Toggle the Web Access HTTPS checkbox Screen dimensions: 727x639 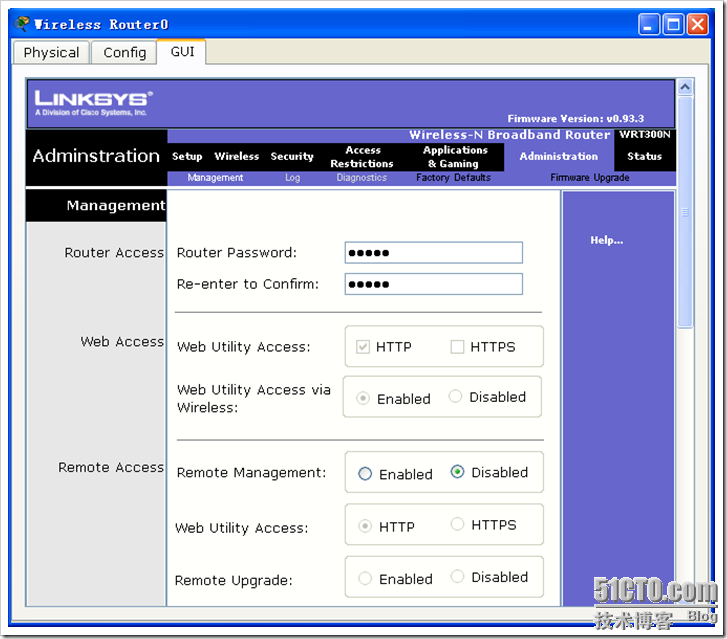tap(457, 347)
